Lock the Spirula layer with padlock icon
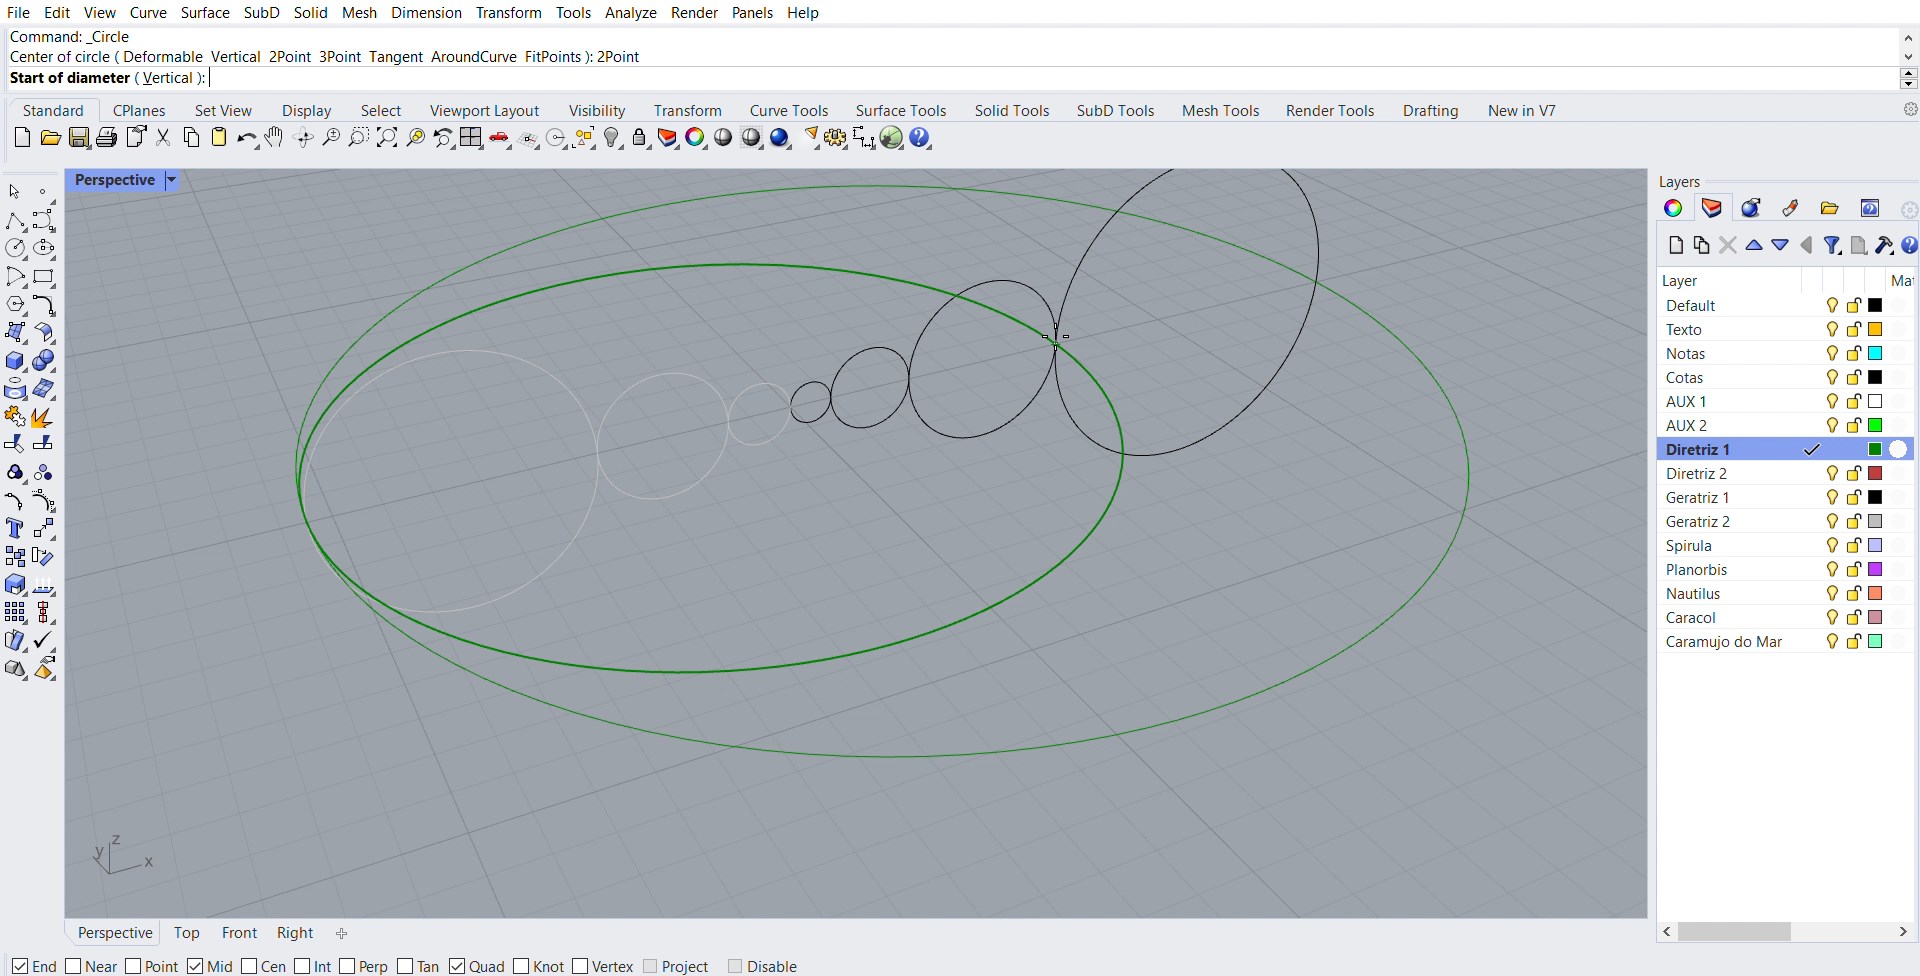 coord(1854,545)
